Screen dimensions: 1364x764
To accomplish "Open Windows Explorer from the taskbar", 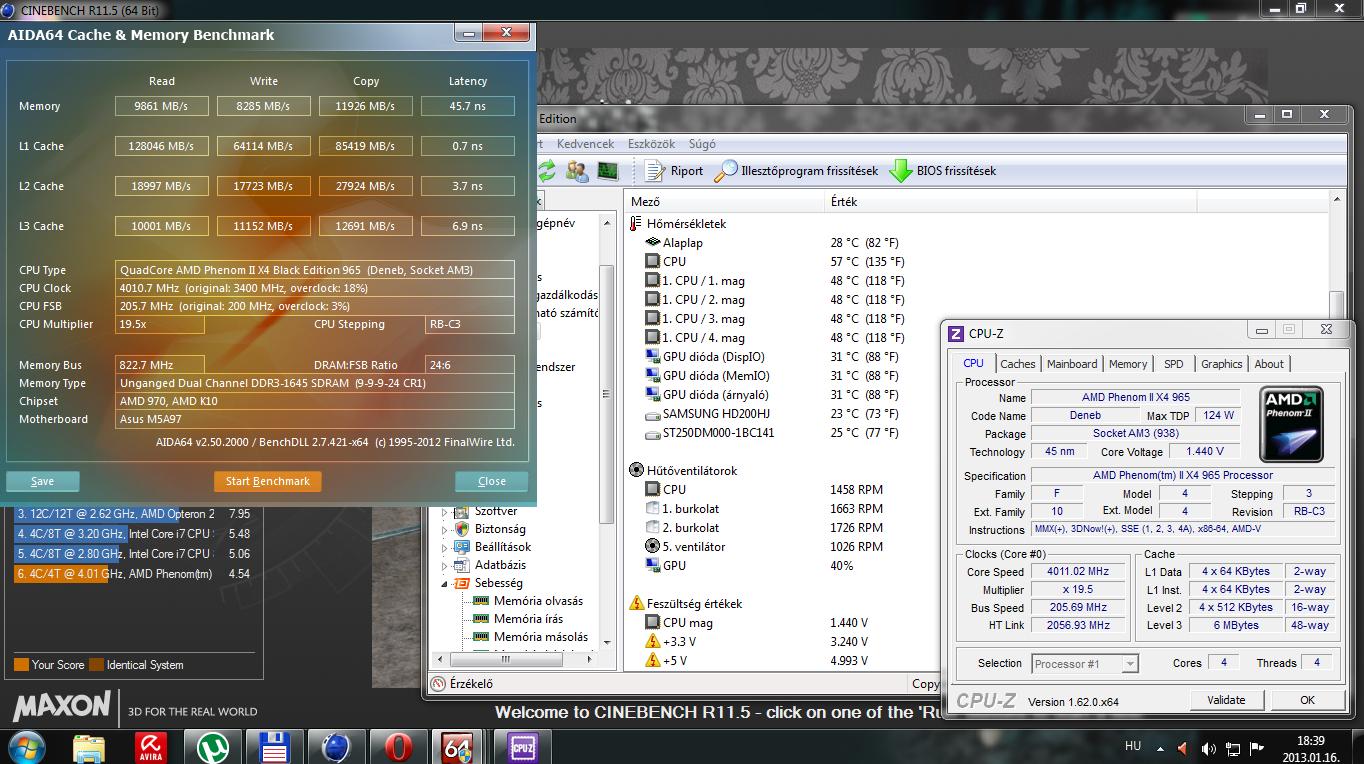I will click(x=88, y=747).
